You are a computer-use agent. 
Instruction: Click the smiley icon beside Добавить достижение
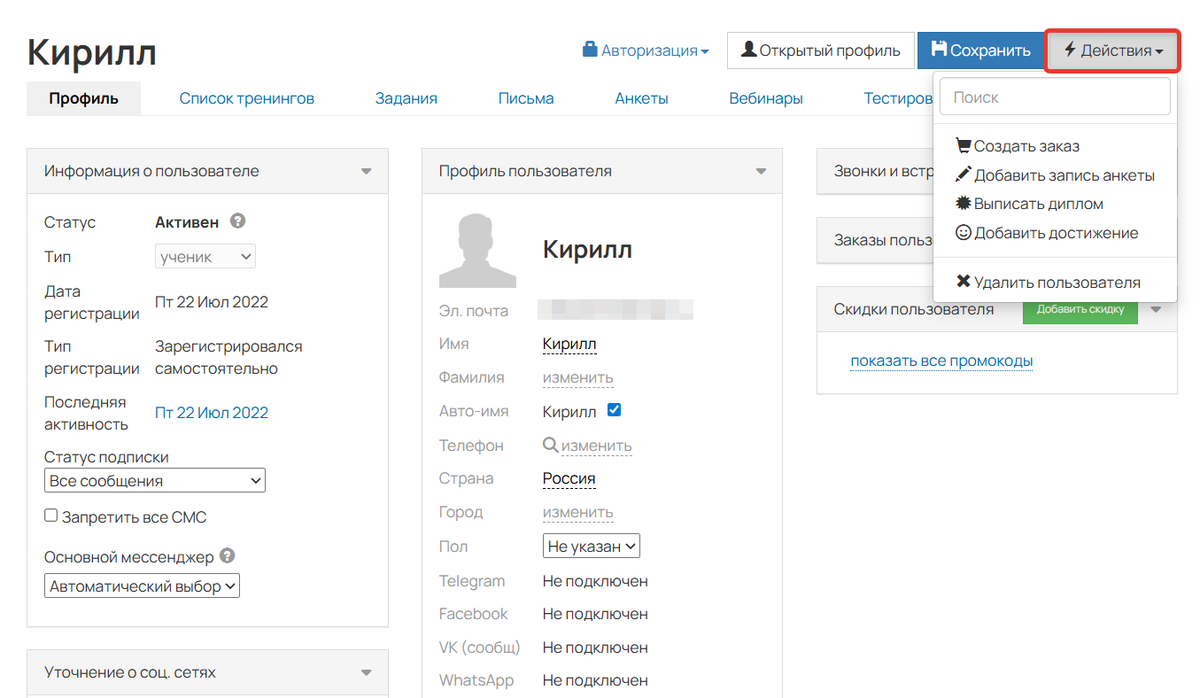click(962, 232)
